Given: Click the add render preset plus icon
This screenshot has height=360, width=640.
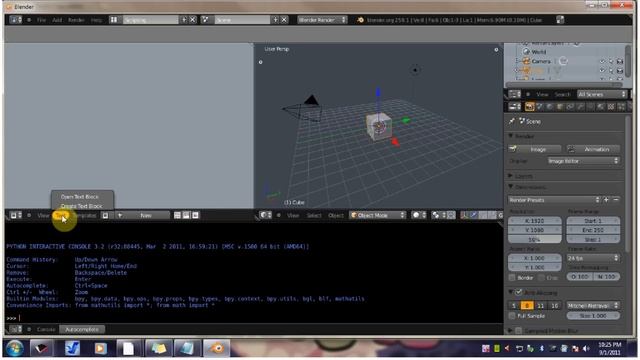Looking at the screenshot, I should (x=606, y=200).
